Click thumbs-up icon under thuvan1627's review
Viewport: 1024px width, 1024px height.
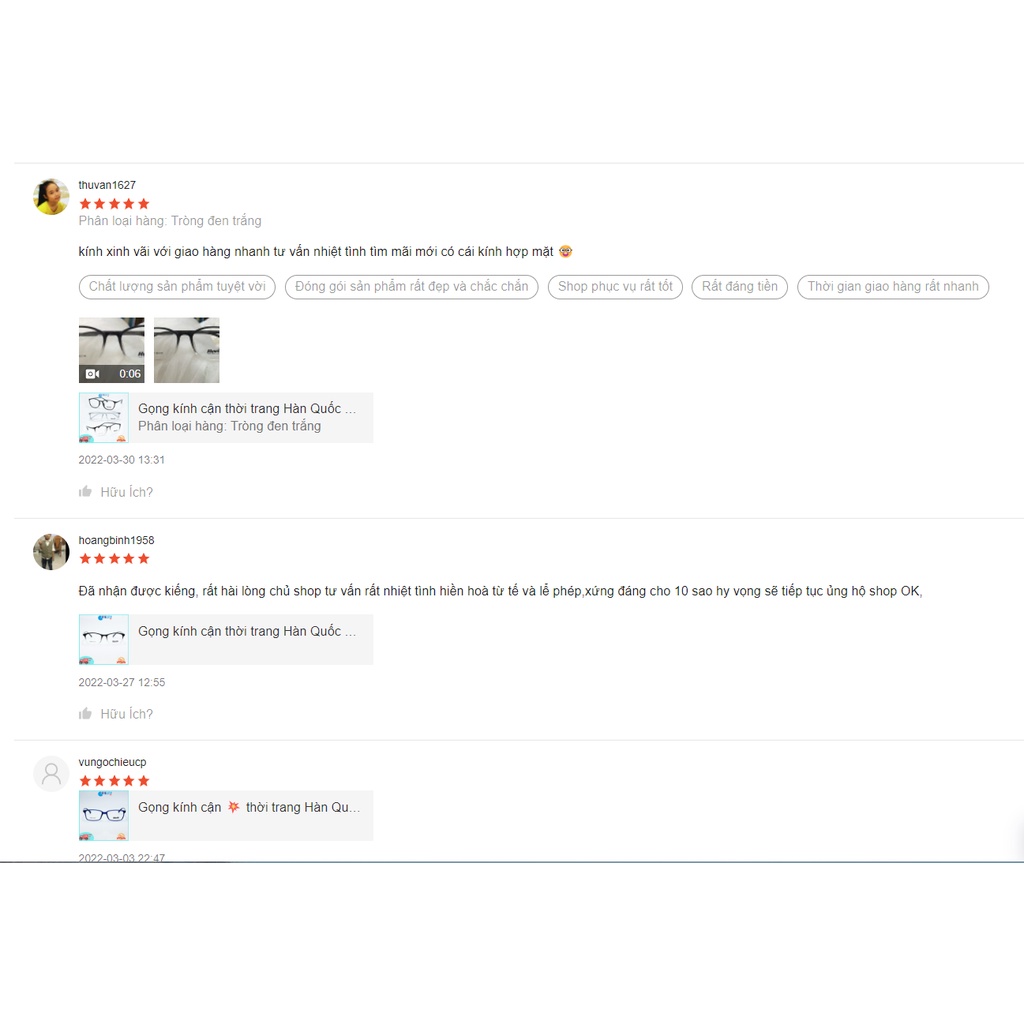pos(85,491)
